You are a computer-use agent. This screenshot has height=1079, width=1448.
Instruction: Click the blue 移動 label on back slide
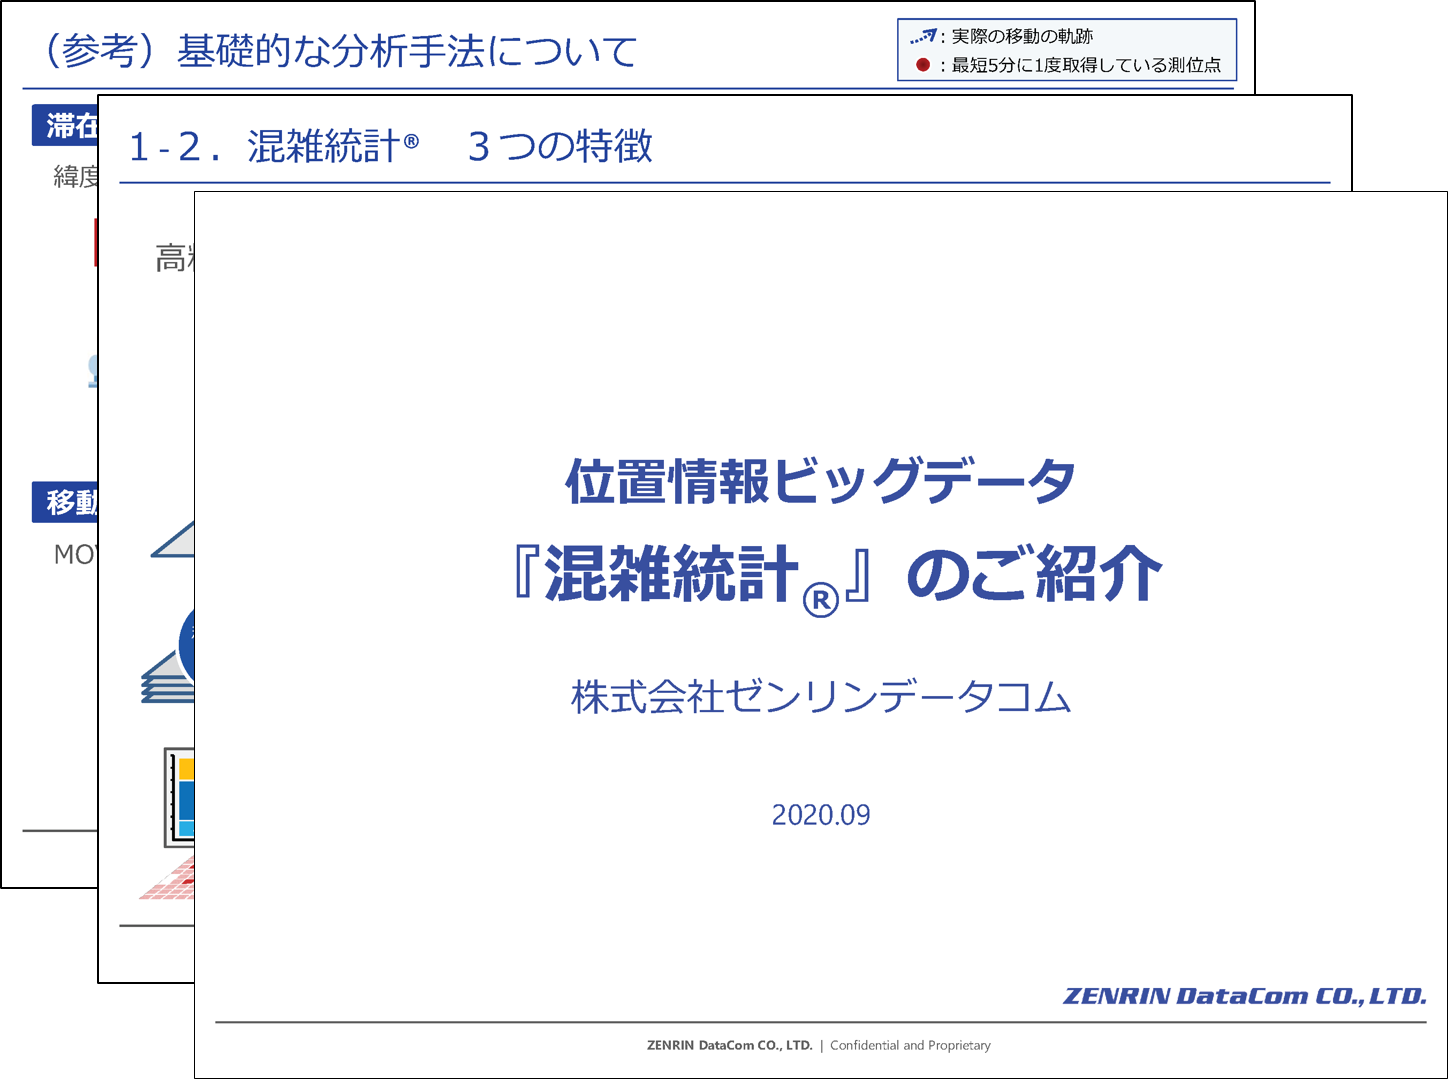tap(66, 502)
